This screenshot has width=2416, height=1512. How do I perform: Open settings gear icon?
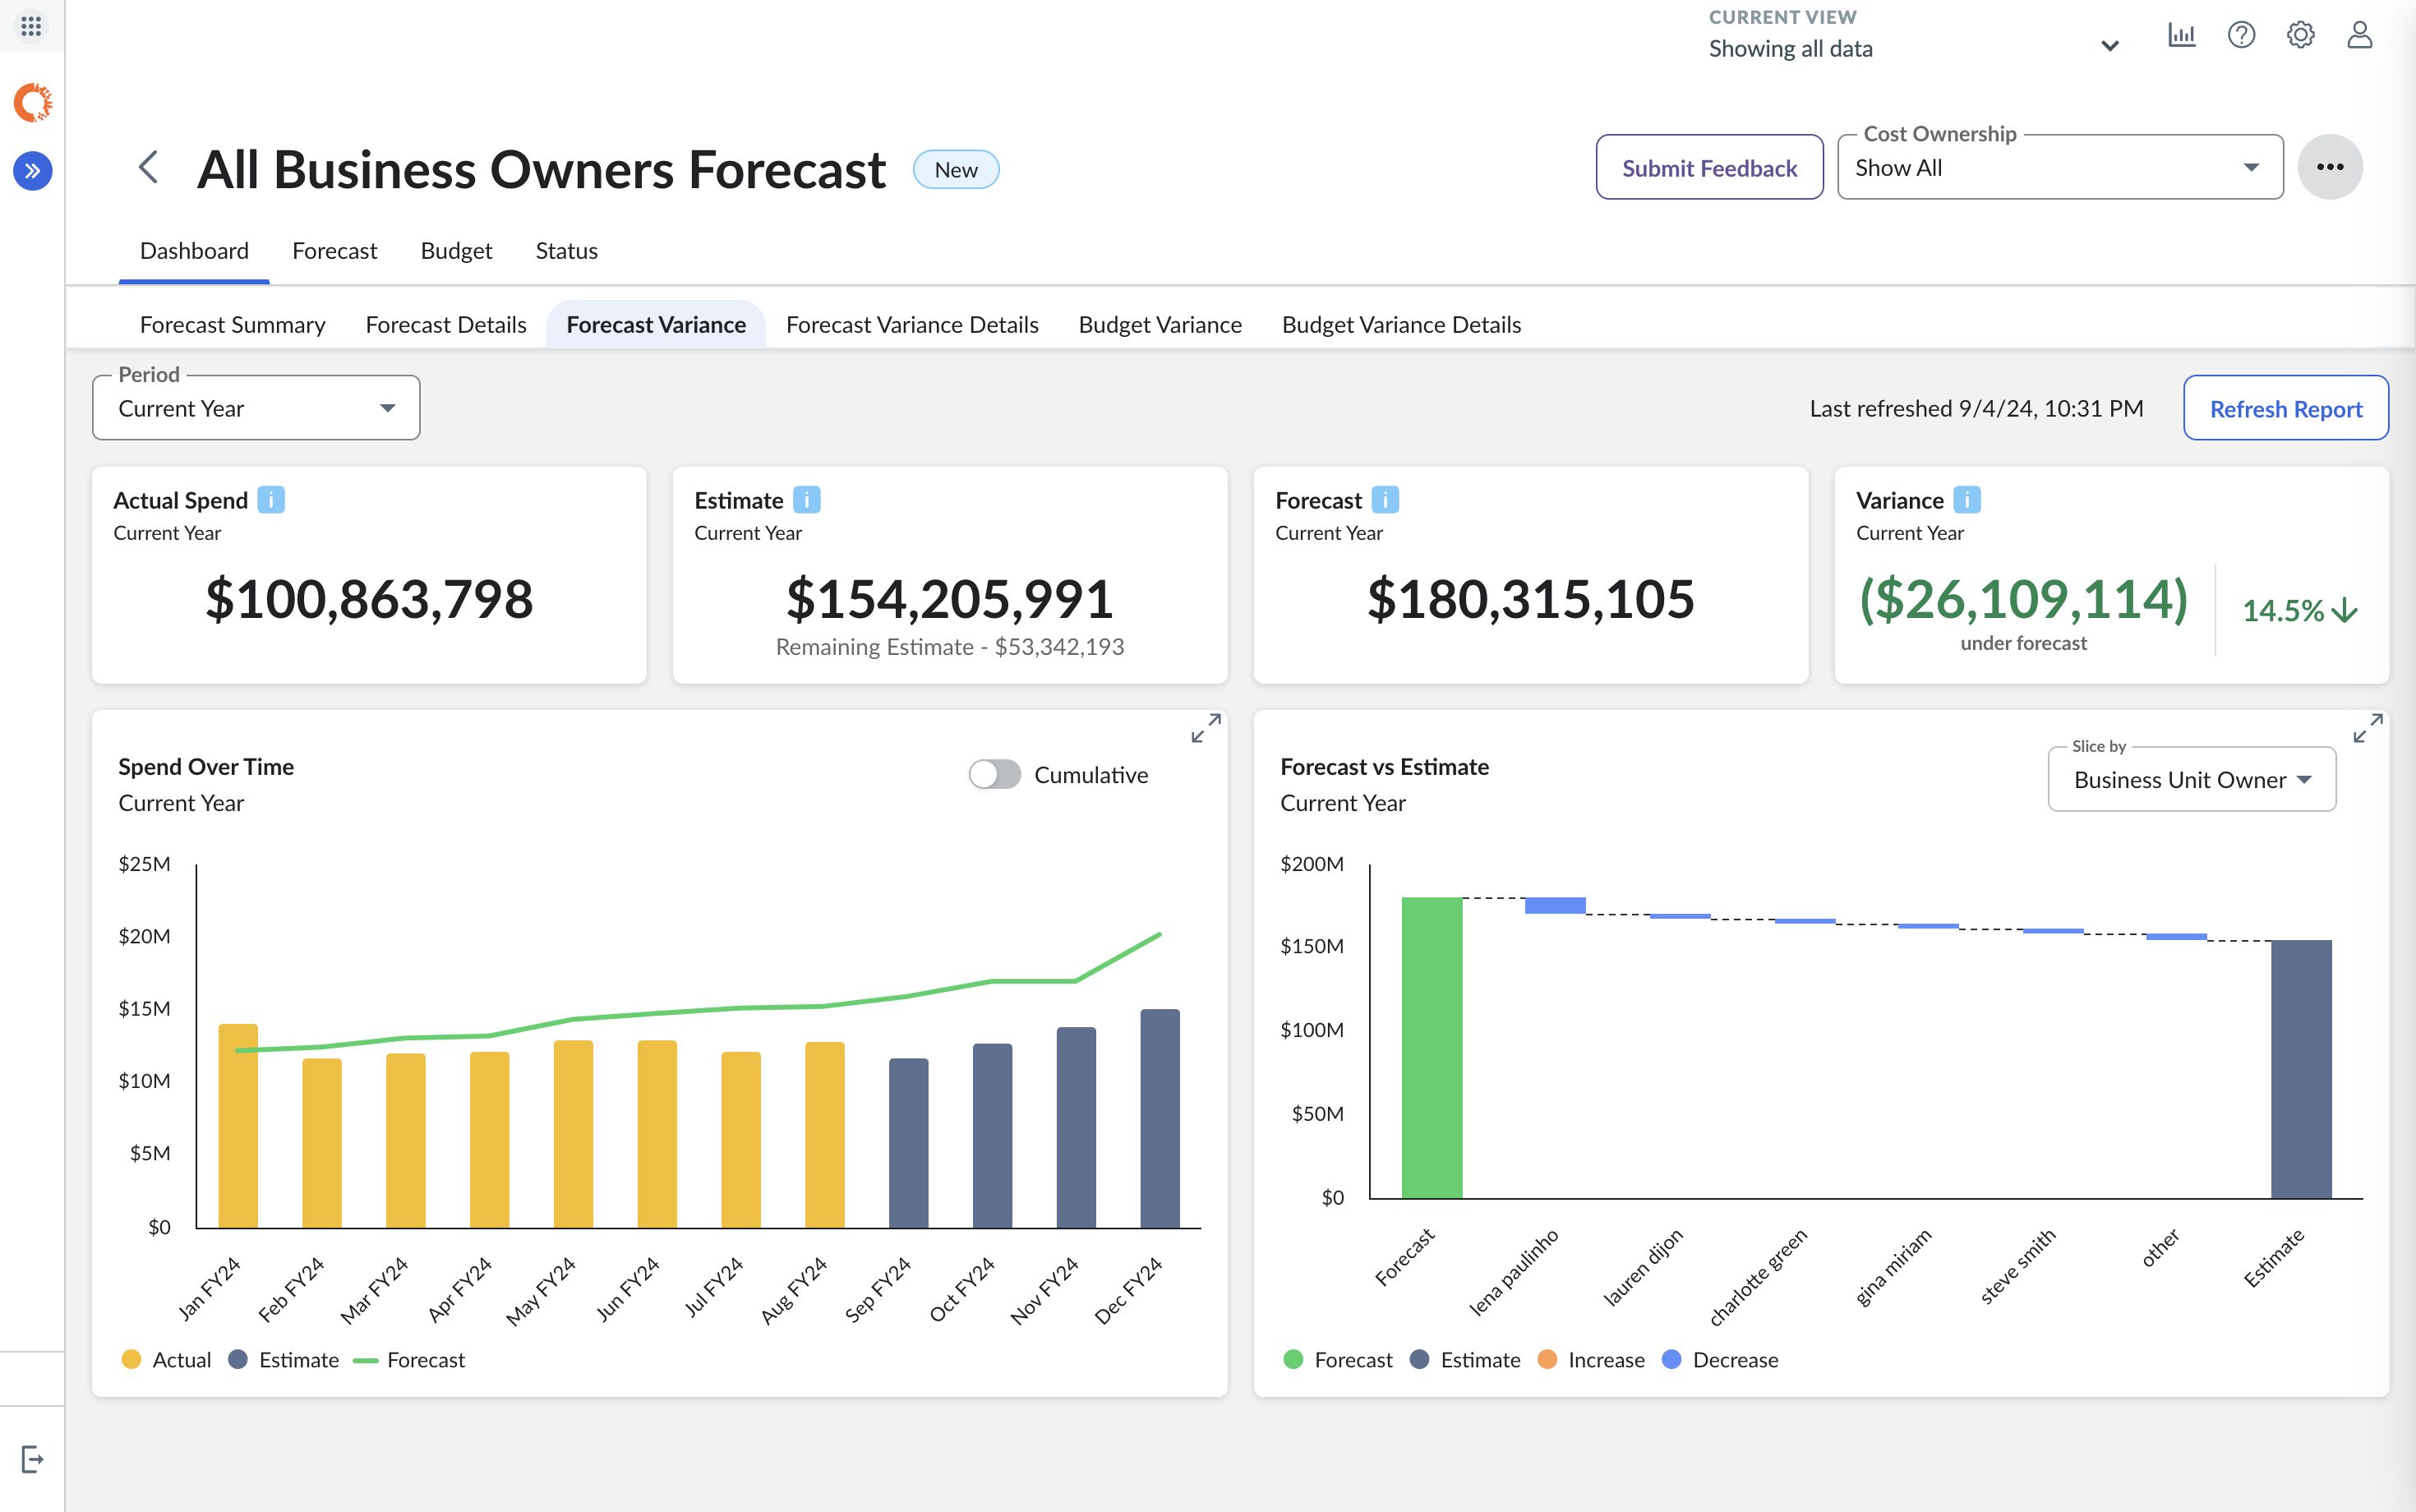pos(2300,36)
